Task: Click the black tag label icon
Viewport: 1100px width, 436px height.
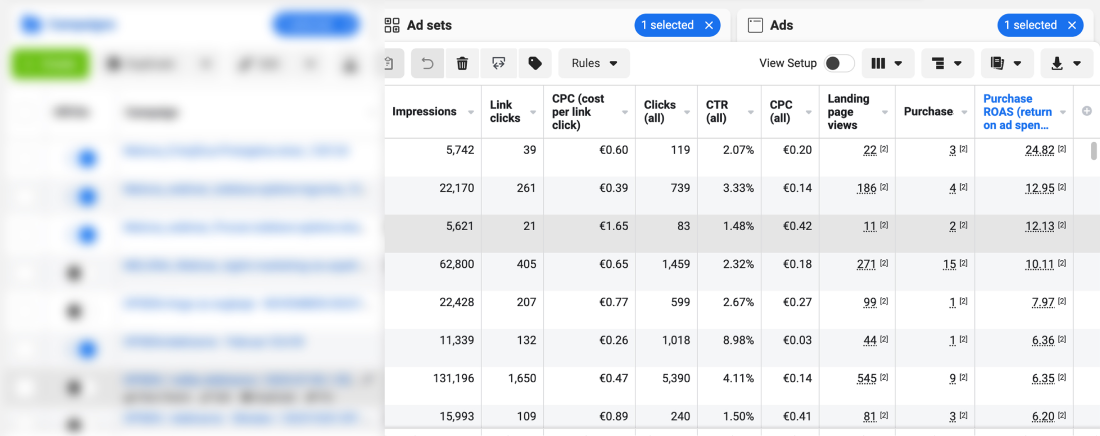Action: pos(535,63)
